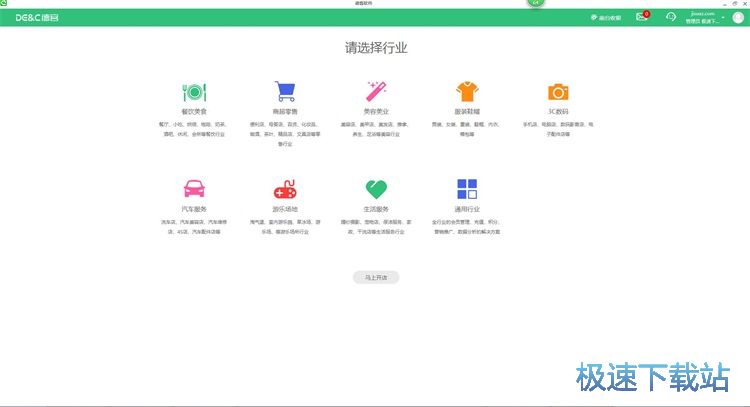Choose the 美容美业 magic wand icon
The image size is (750, 407).
click(376, 91)
